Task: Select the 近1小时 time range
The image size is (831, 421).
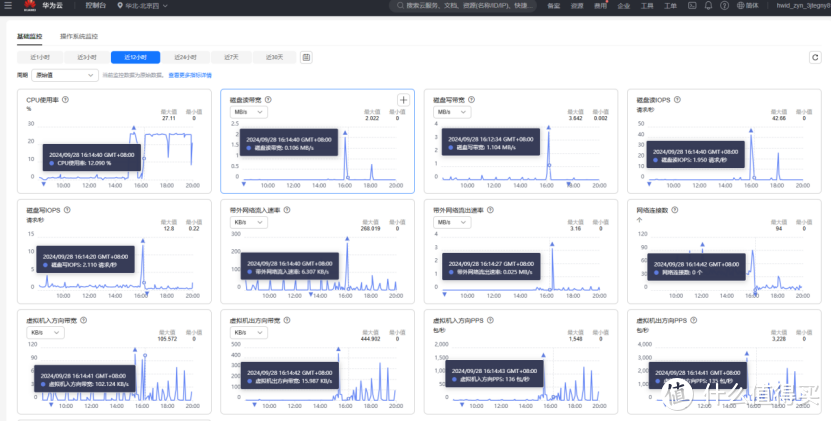Action: (41, 58)
